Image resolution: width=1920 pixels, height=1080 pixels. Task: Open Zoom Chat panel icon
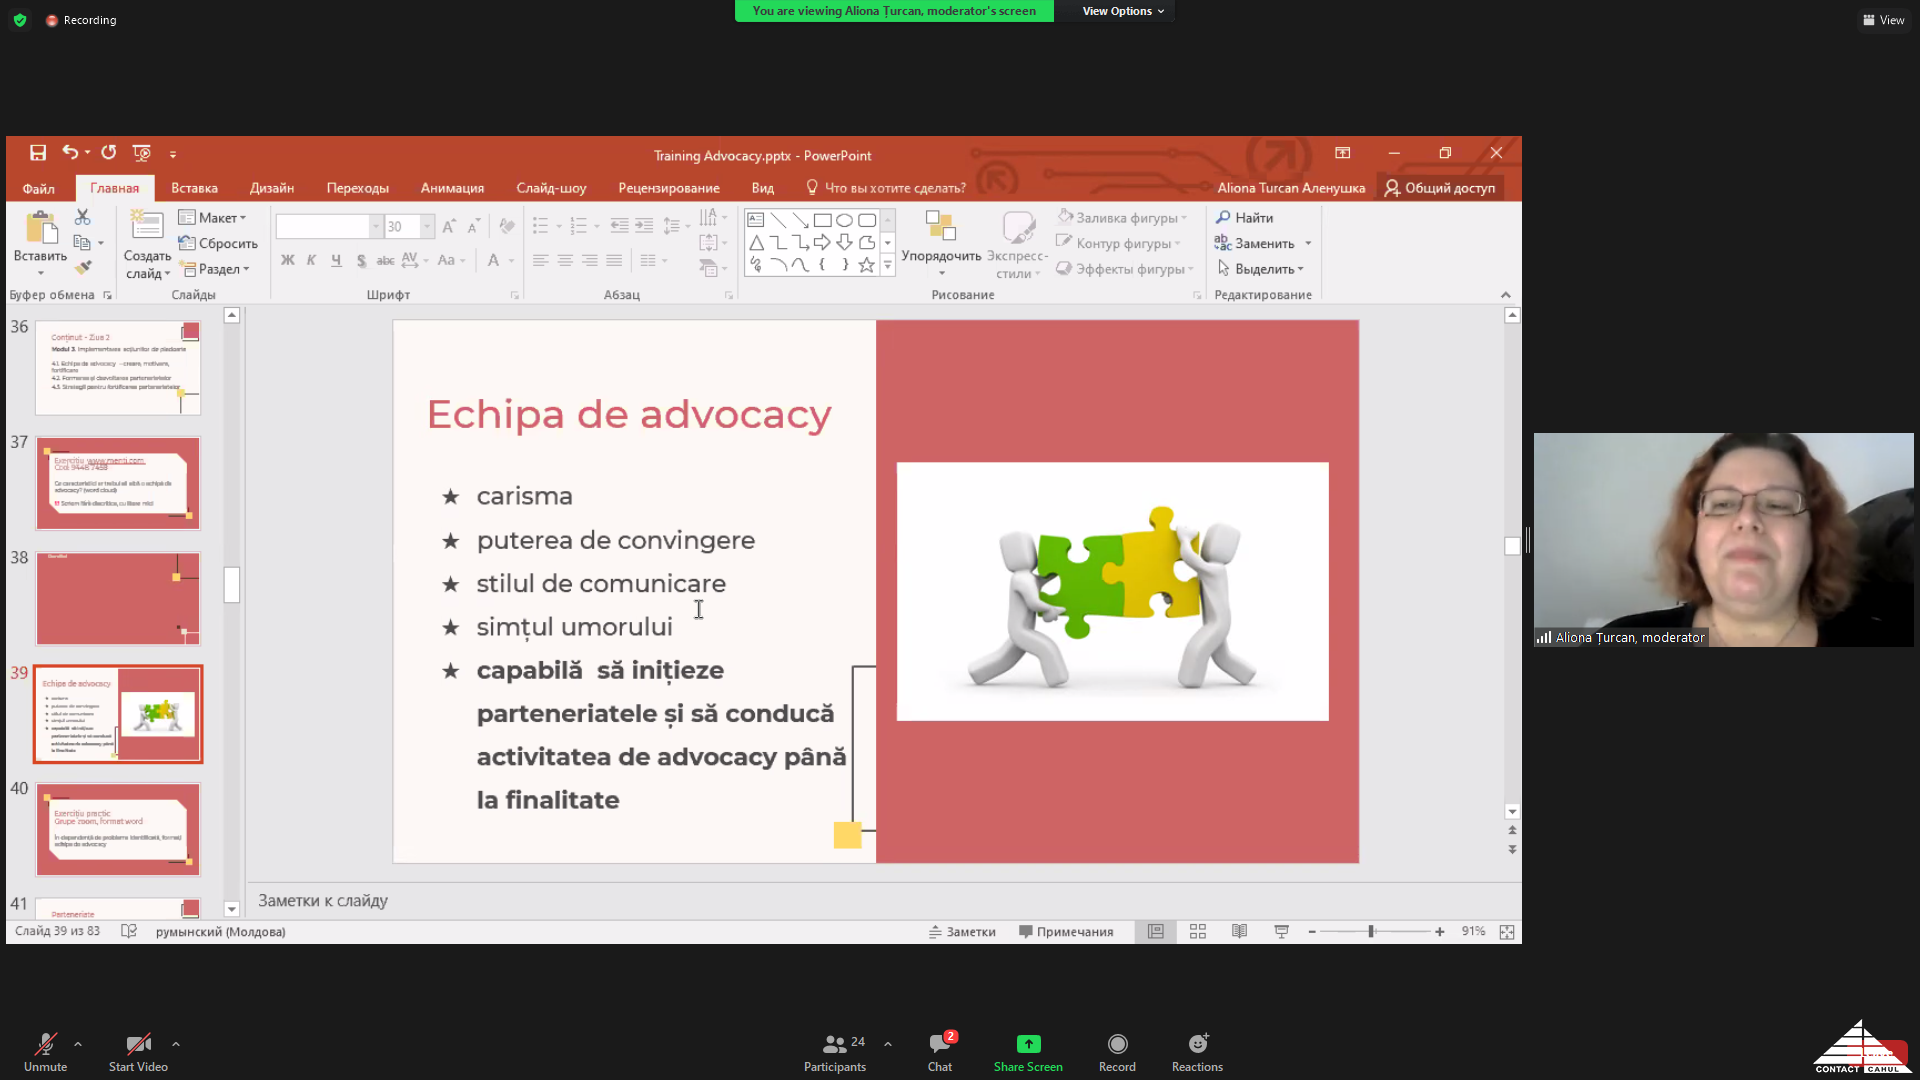940,1044
